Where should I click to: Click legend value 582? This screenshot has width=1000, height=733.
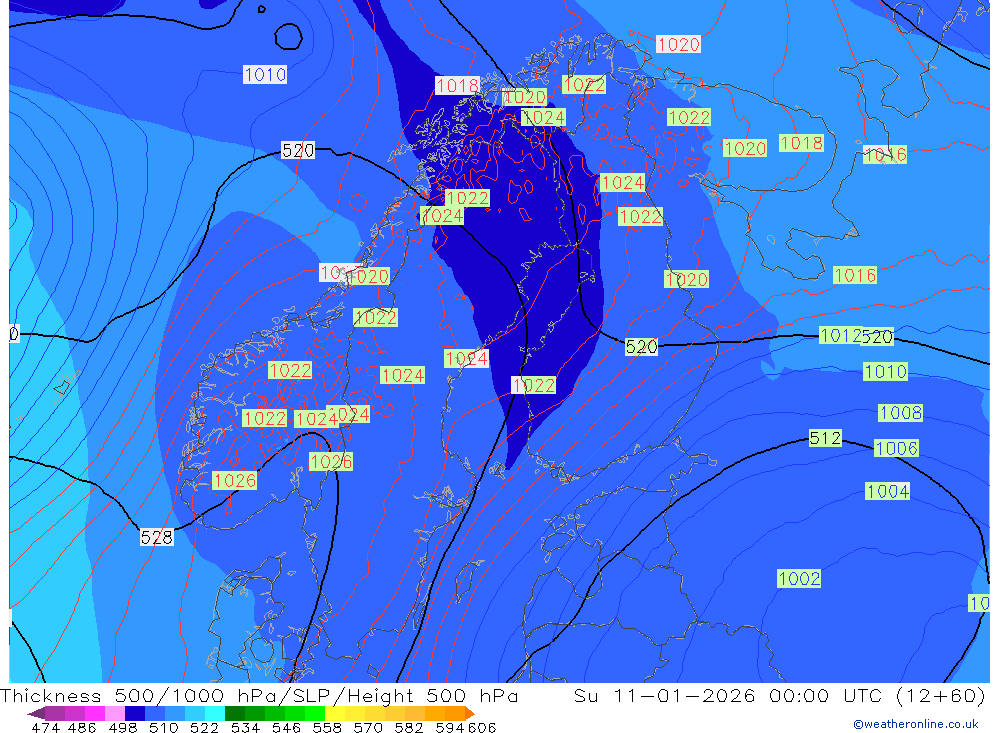point(409,728)
